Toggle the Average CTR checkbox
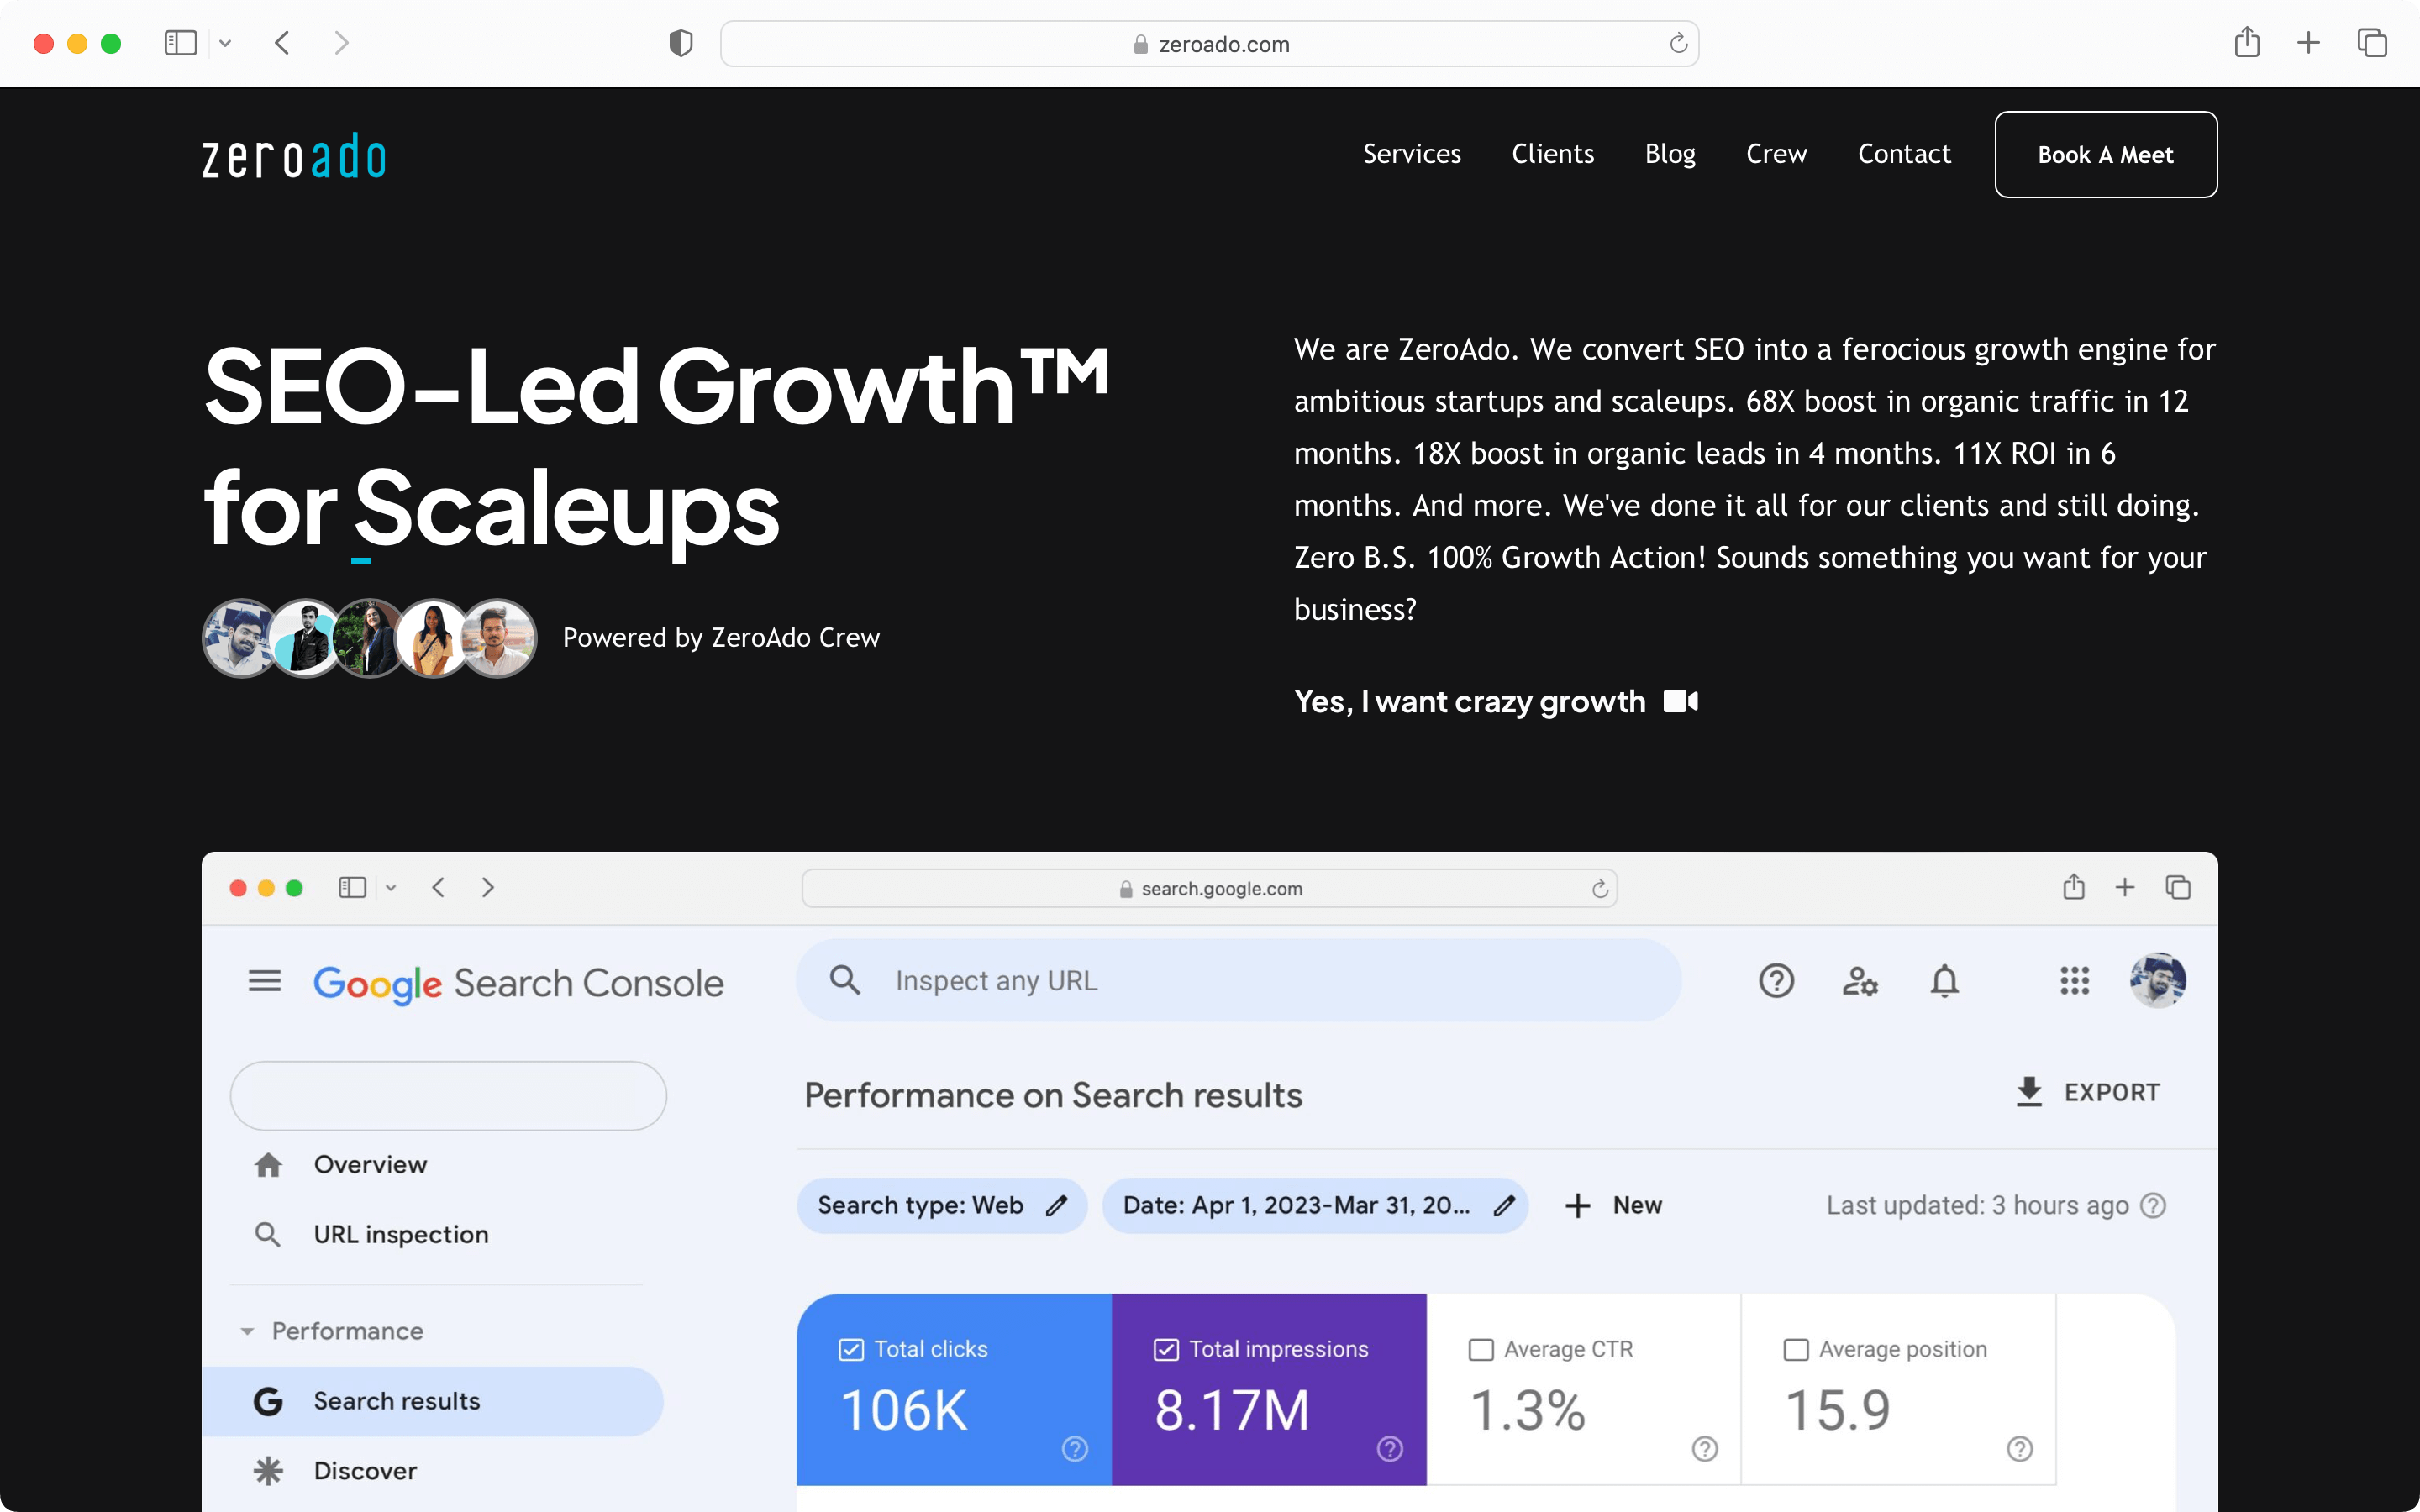This screenshot has height=1512, width=2420. click(x=1481, y=1347)
